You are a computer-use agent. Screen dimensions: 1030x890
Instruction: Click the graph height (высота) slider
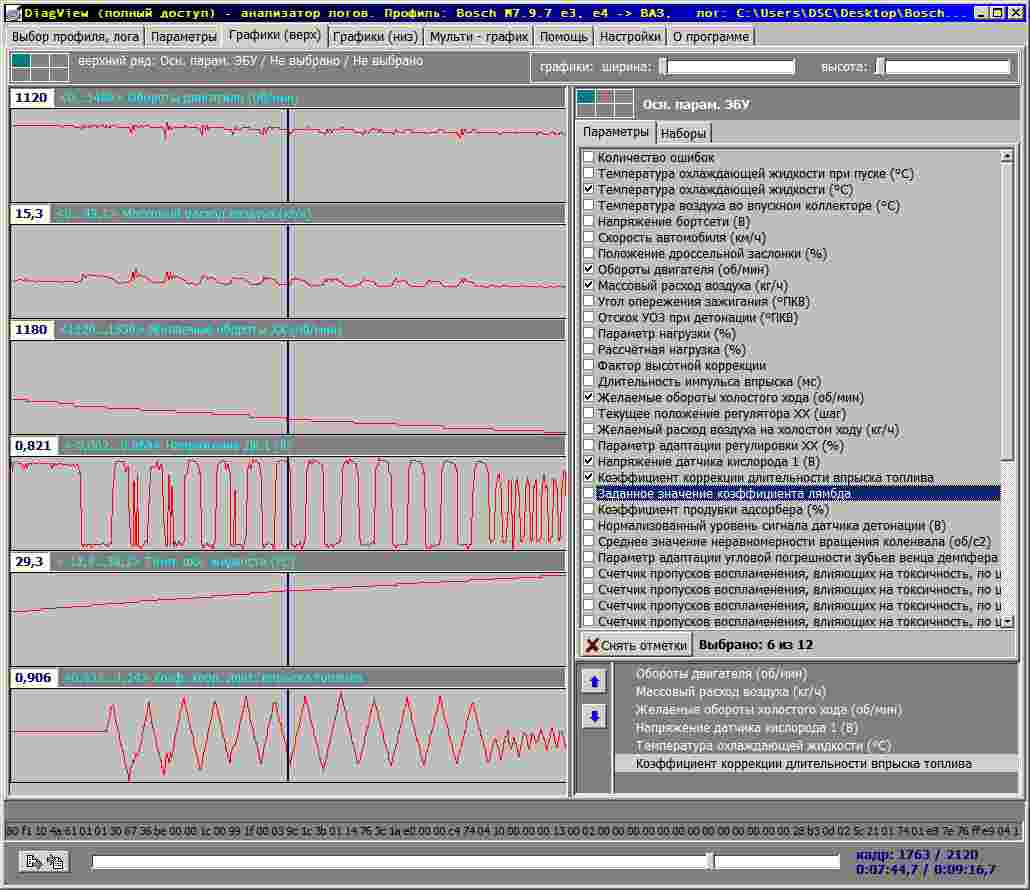pos(944,67)
